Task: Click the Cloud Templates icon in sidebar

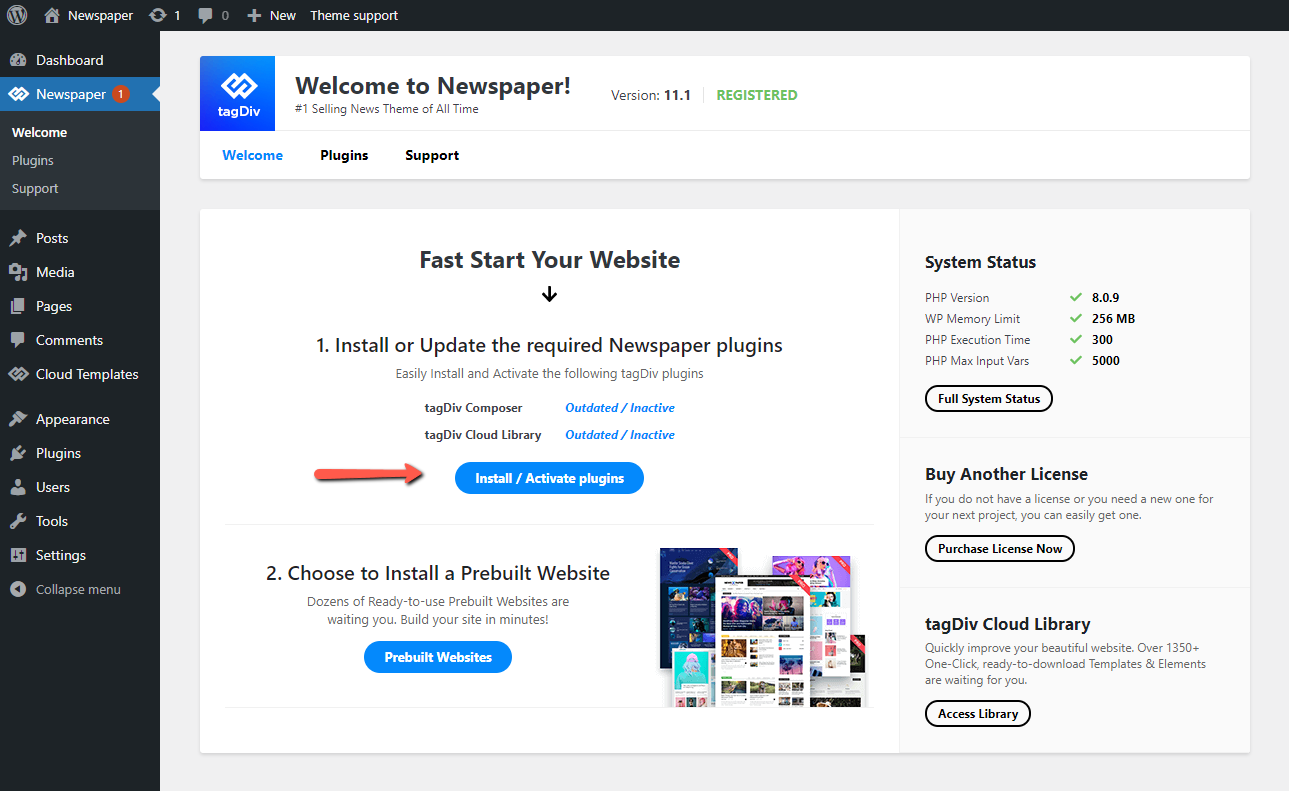Action: click(x=18, y=374)
